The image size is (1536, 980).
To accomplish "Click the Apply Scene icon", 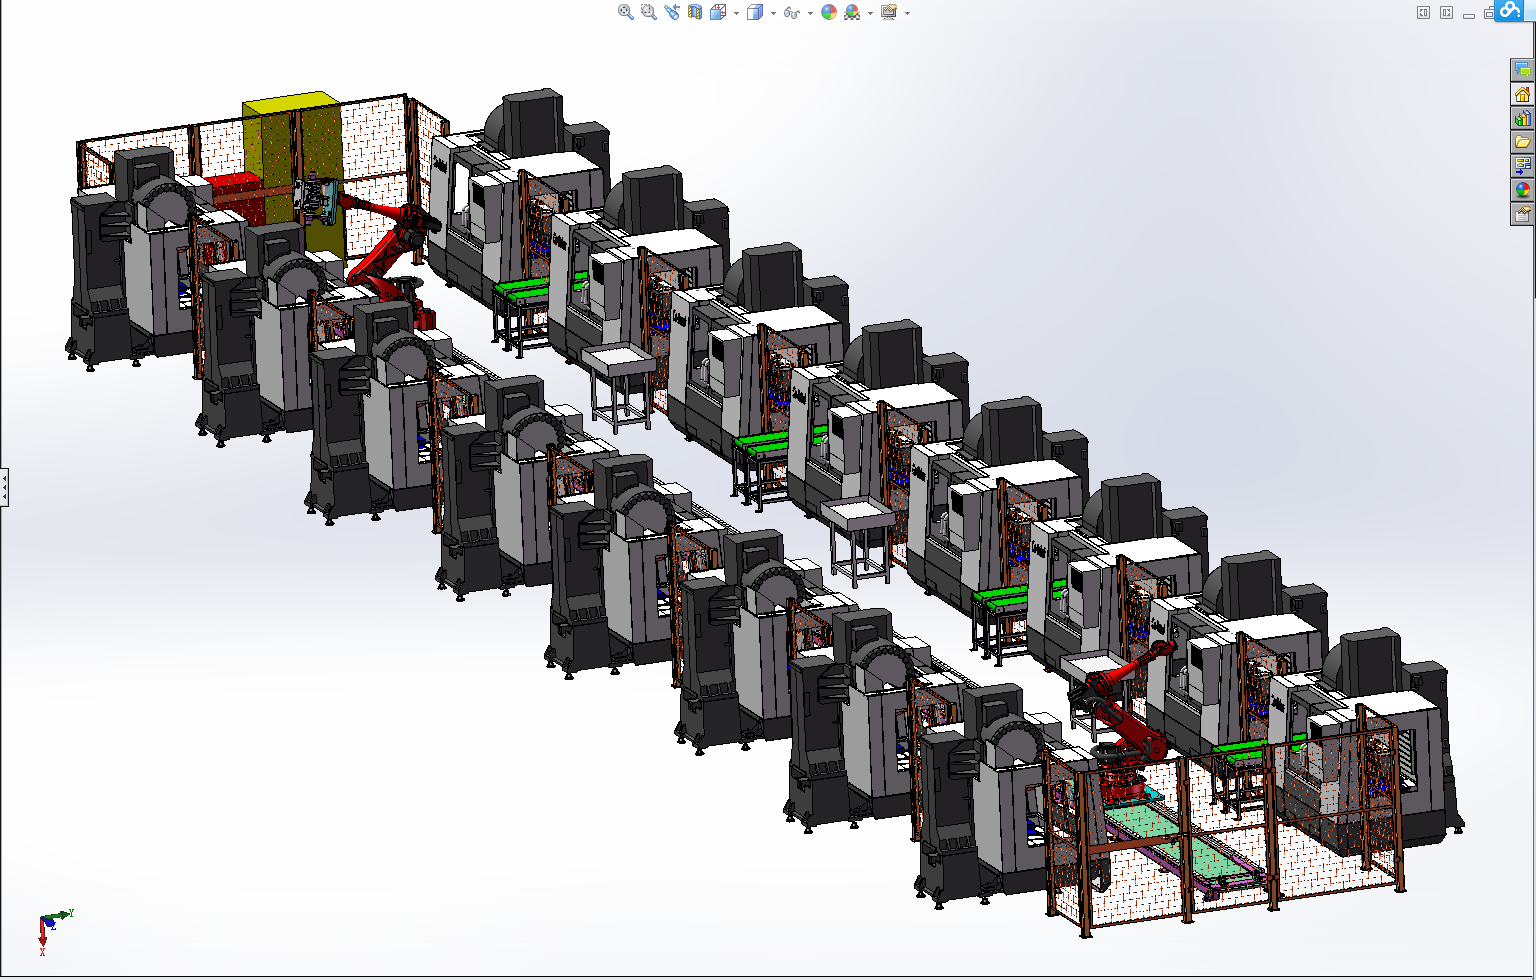I will pos(852,12).
